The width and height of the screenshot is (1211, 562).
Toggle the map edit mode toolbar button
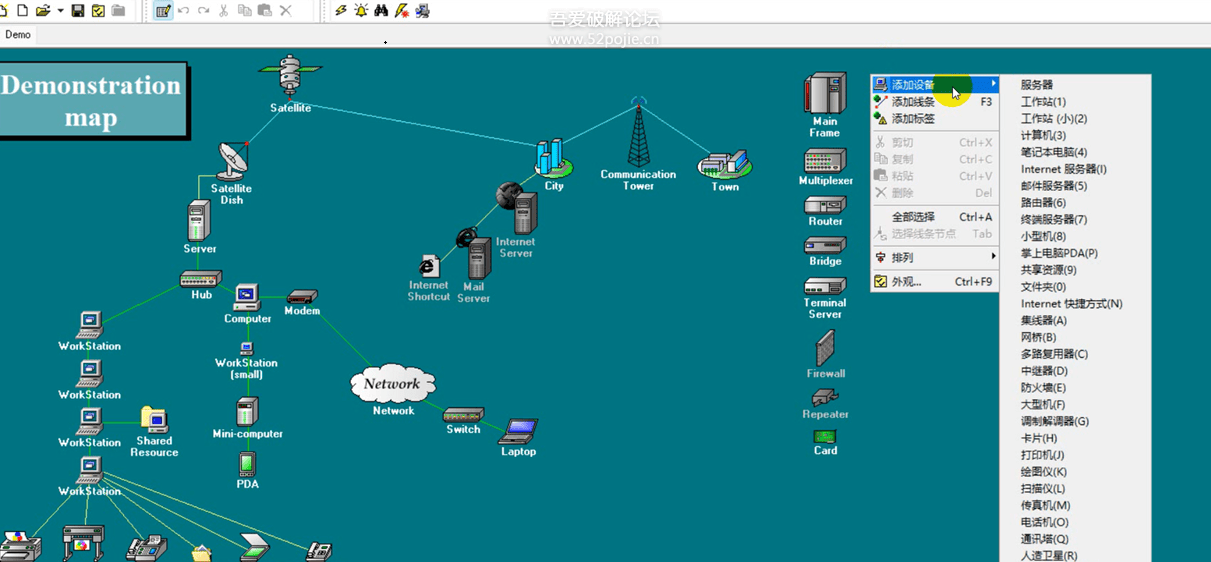[x=164, y=11]
